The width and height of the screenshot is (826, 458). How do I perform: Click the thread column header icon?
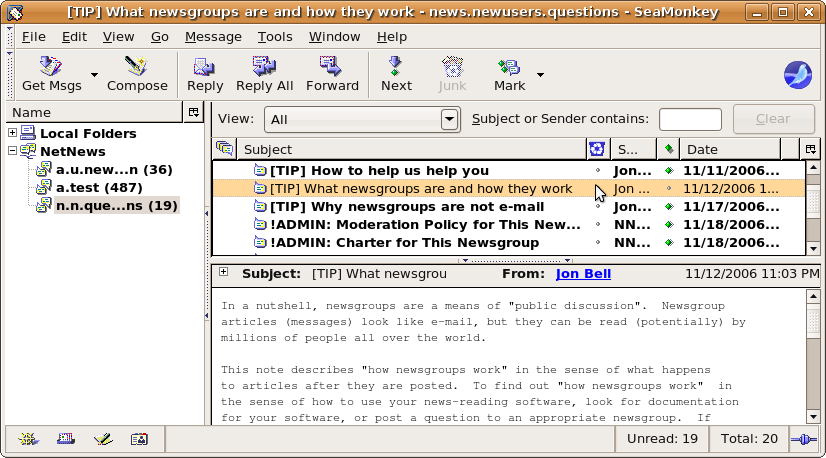[225, 150]
